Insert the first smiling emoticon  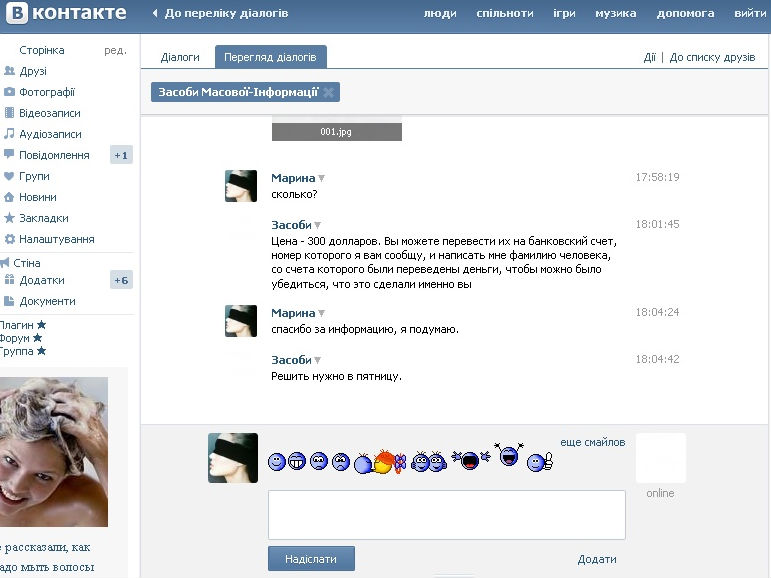pos(277,462)
